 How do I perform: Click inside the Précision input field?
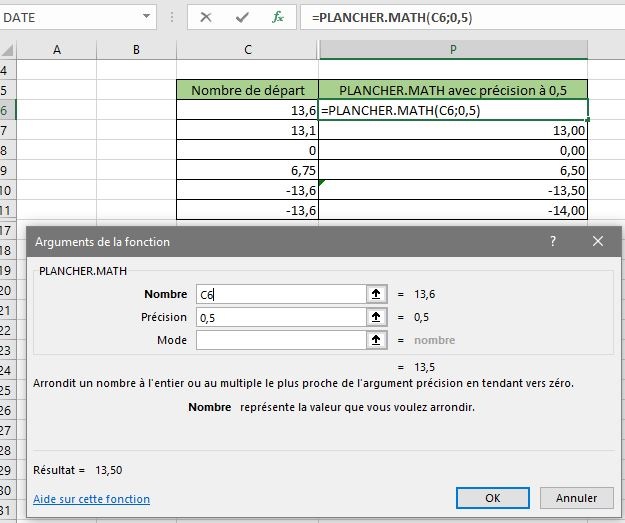[280, 317]
